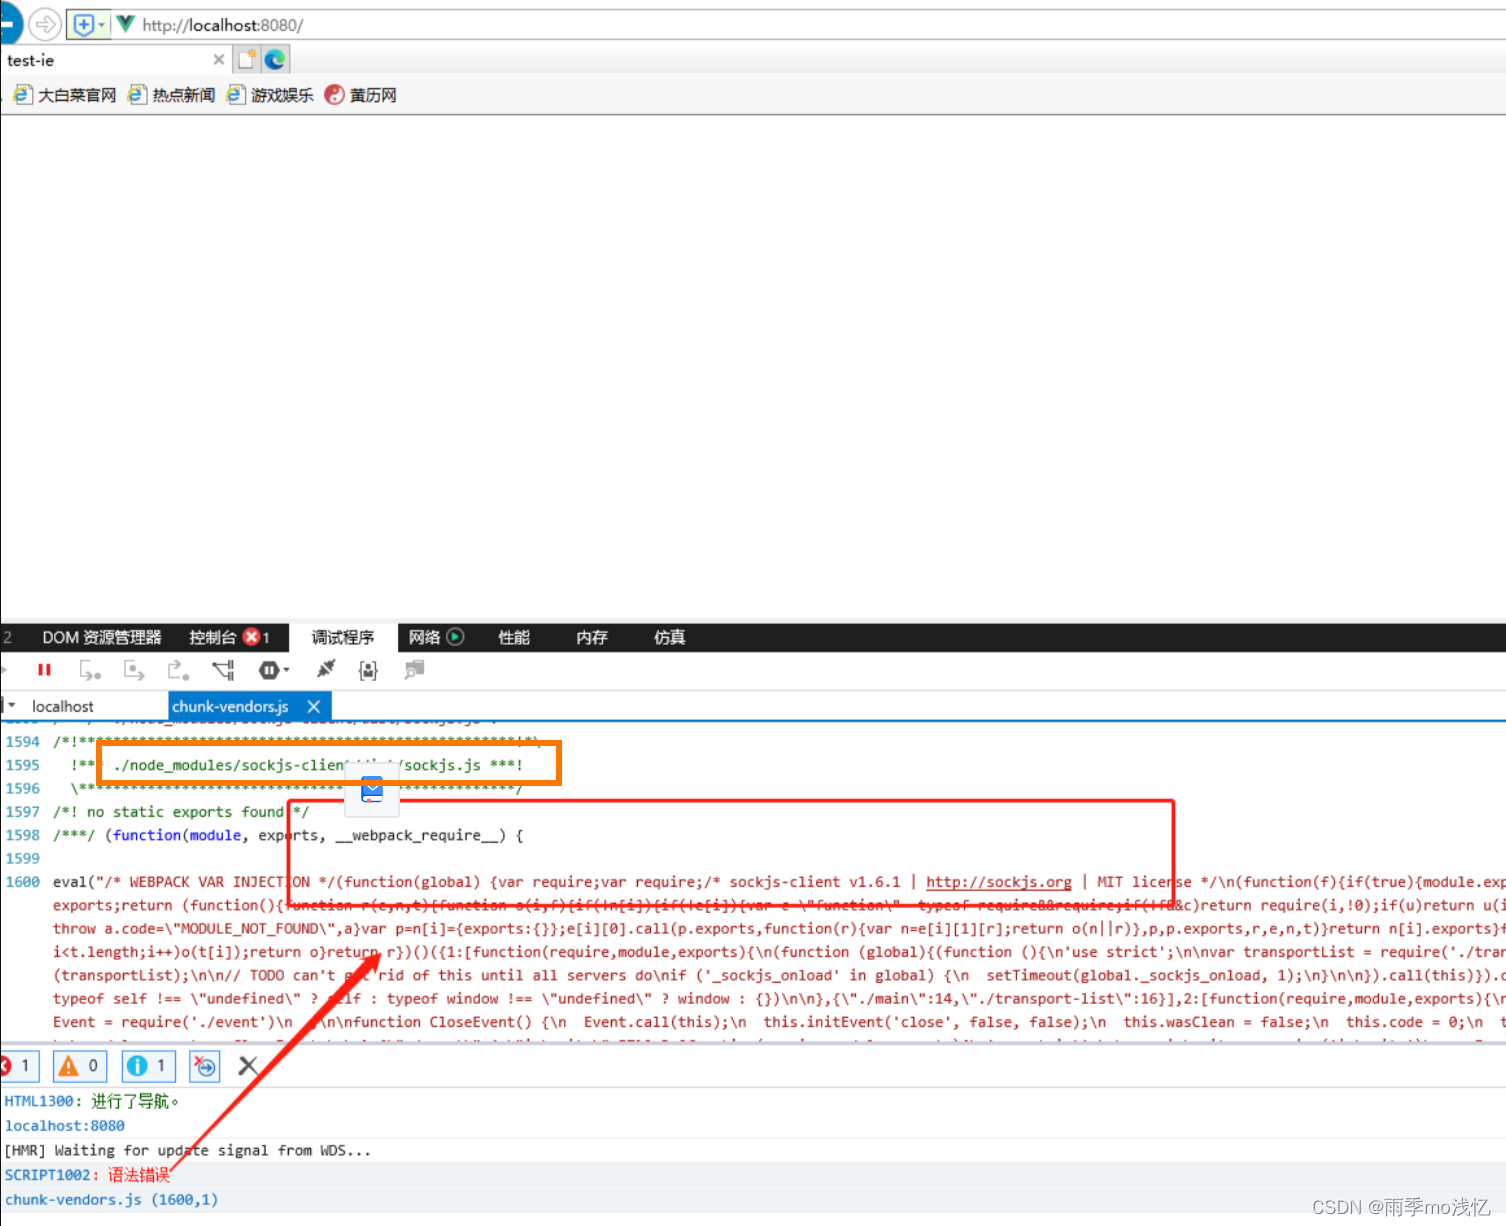Switch to the 网络 tab
Viewport: 1506px width, 1226px height.
click(x=425, y=637)
